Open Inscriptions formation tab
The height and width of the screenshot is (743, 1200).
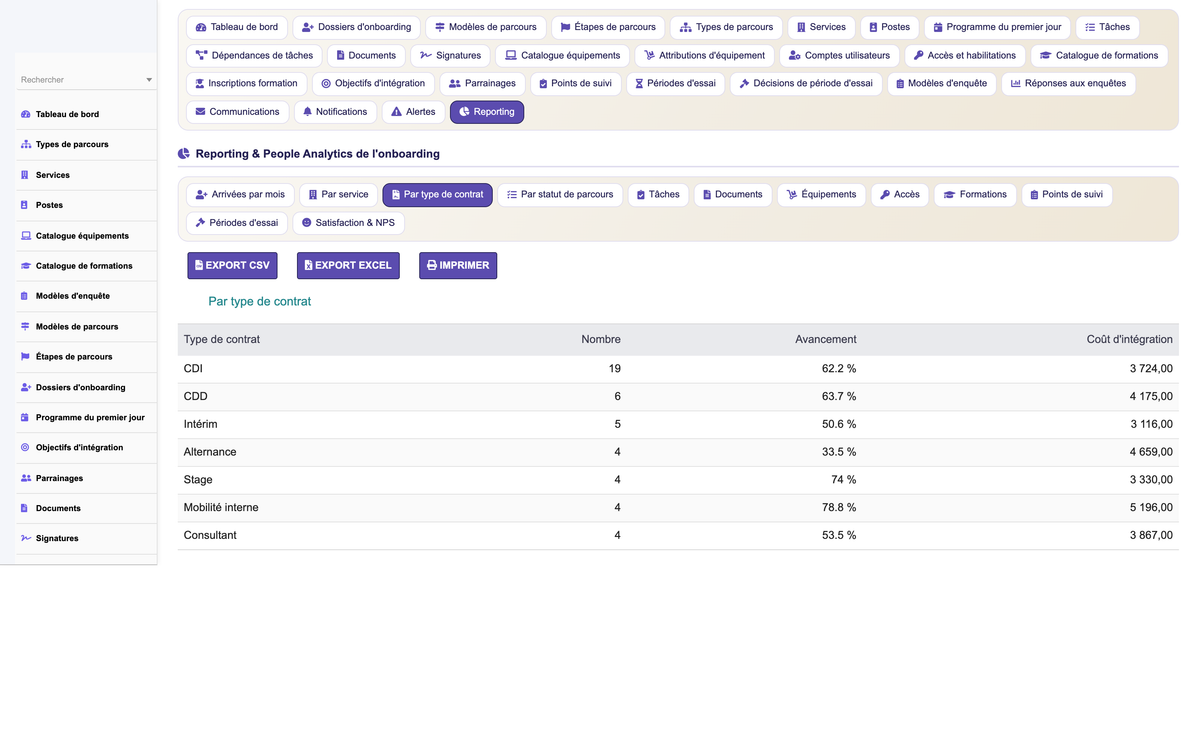[x=246, y=84]
